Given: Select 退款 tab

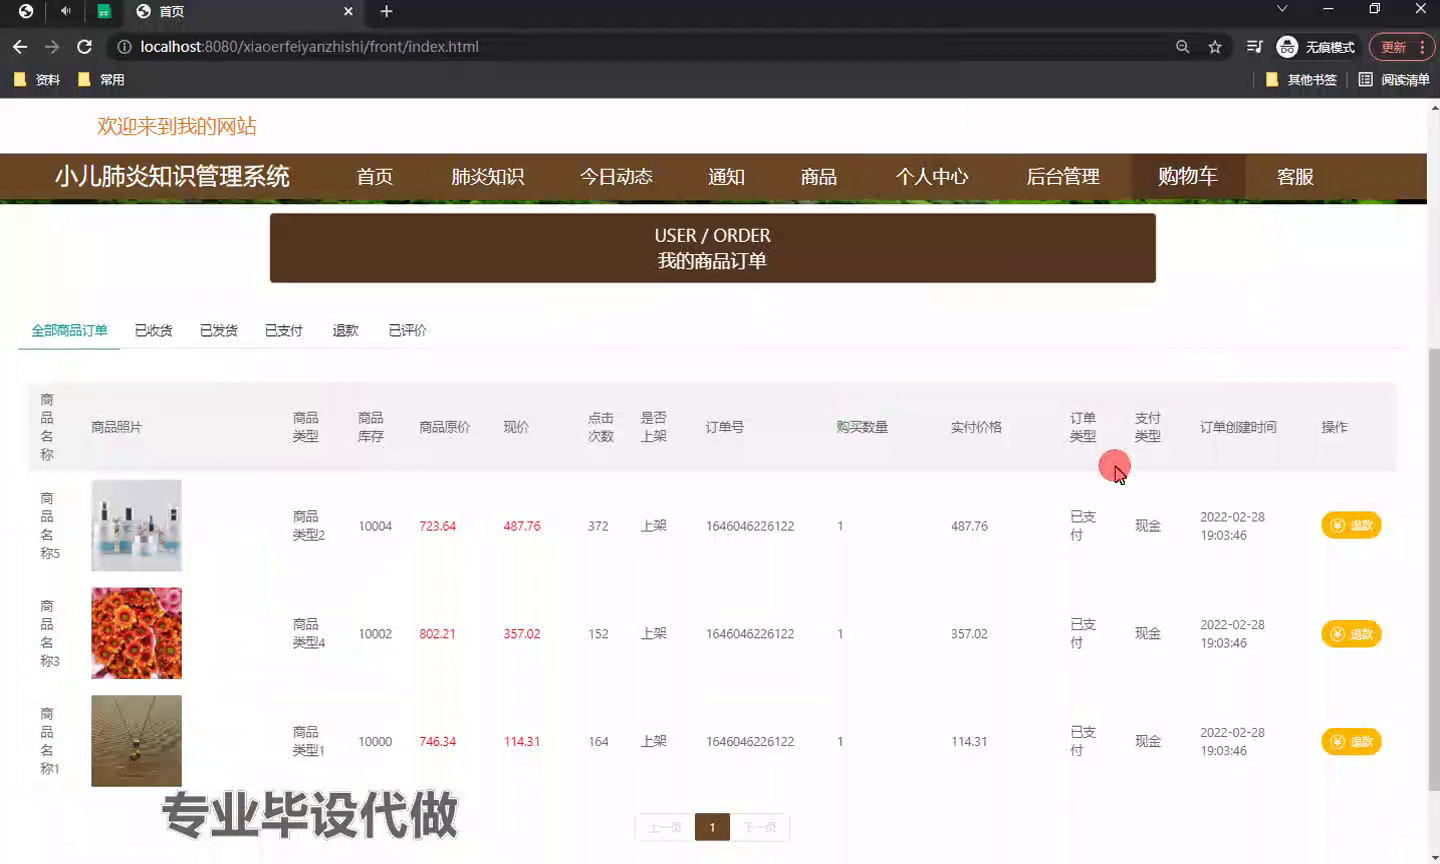Looking at the screenshot, I should (345, 330).
